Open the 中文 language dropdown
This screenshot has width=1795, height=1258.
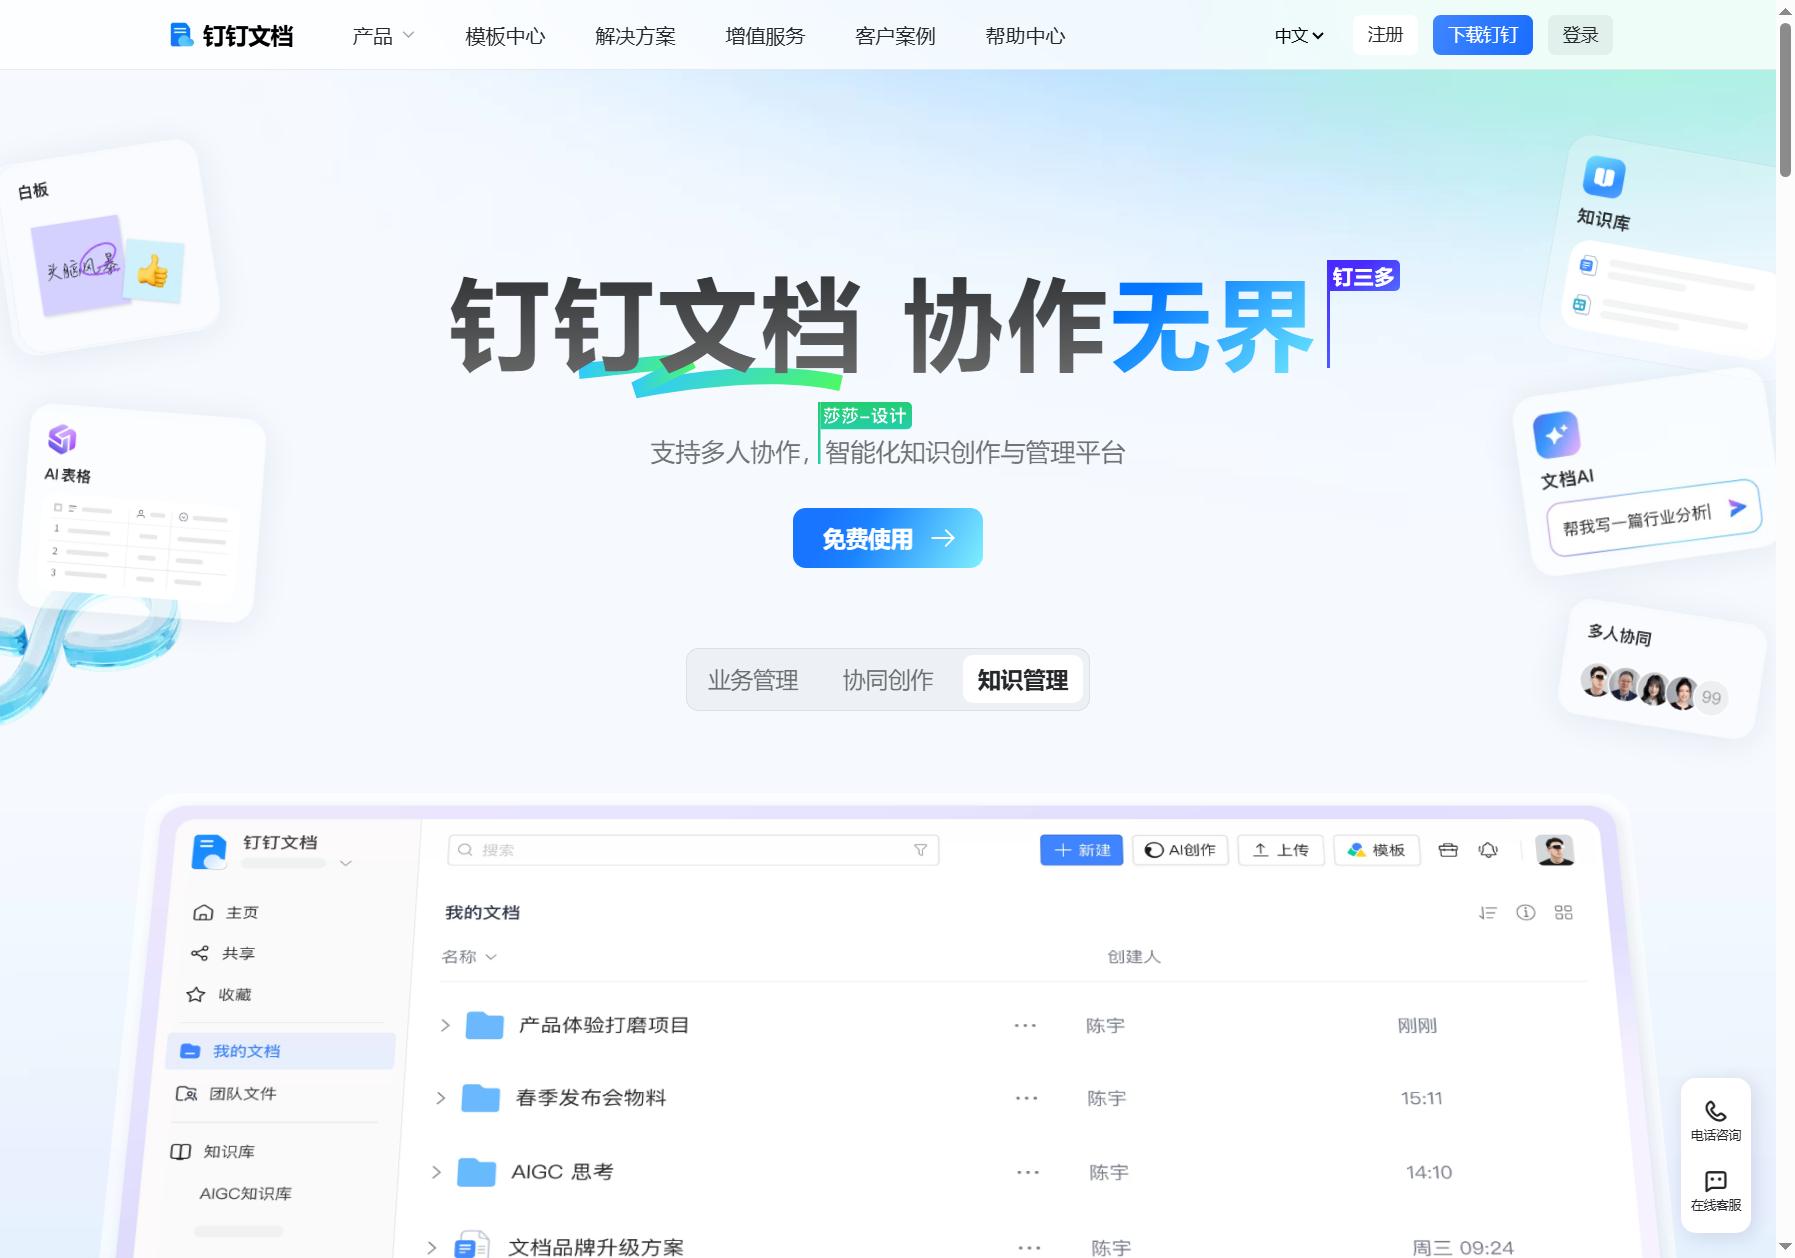[x=1299, y=36]
